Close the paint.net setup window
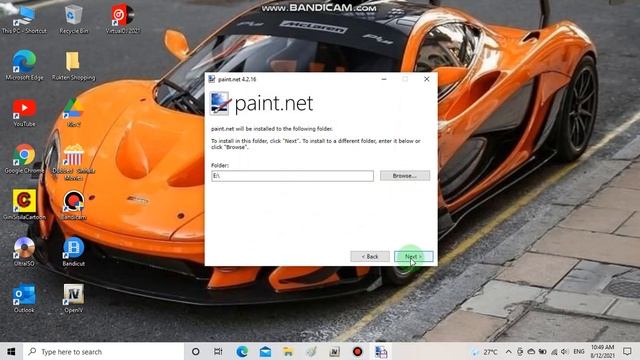640x360 pixels. 427,79
